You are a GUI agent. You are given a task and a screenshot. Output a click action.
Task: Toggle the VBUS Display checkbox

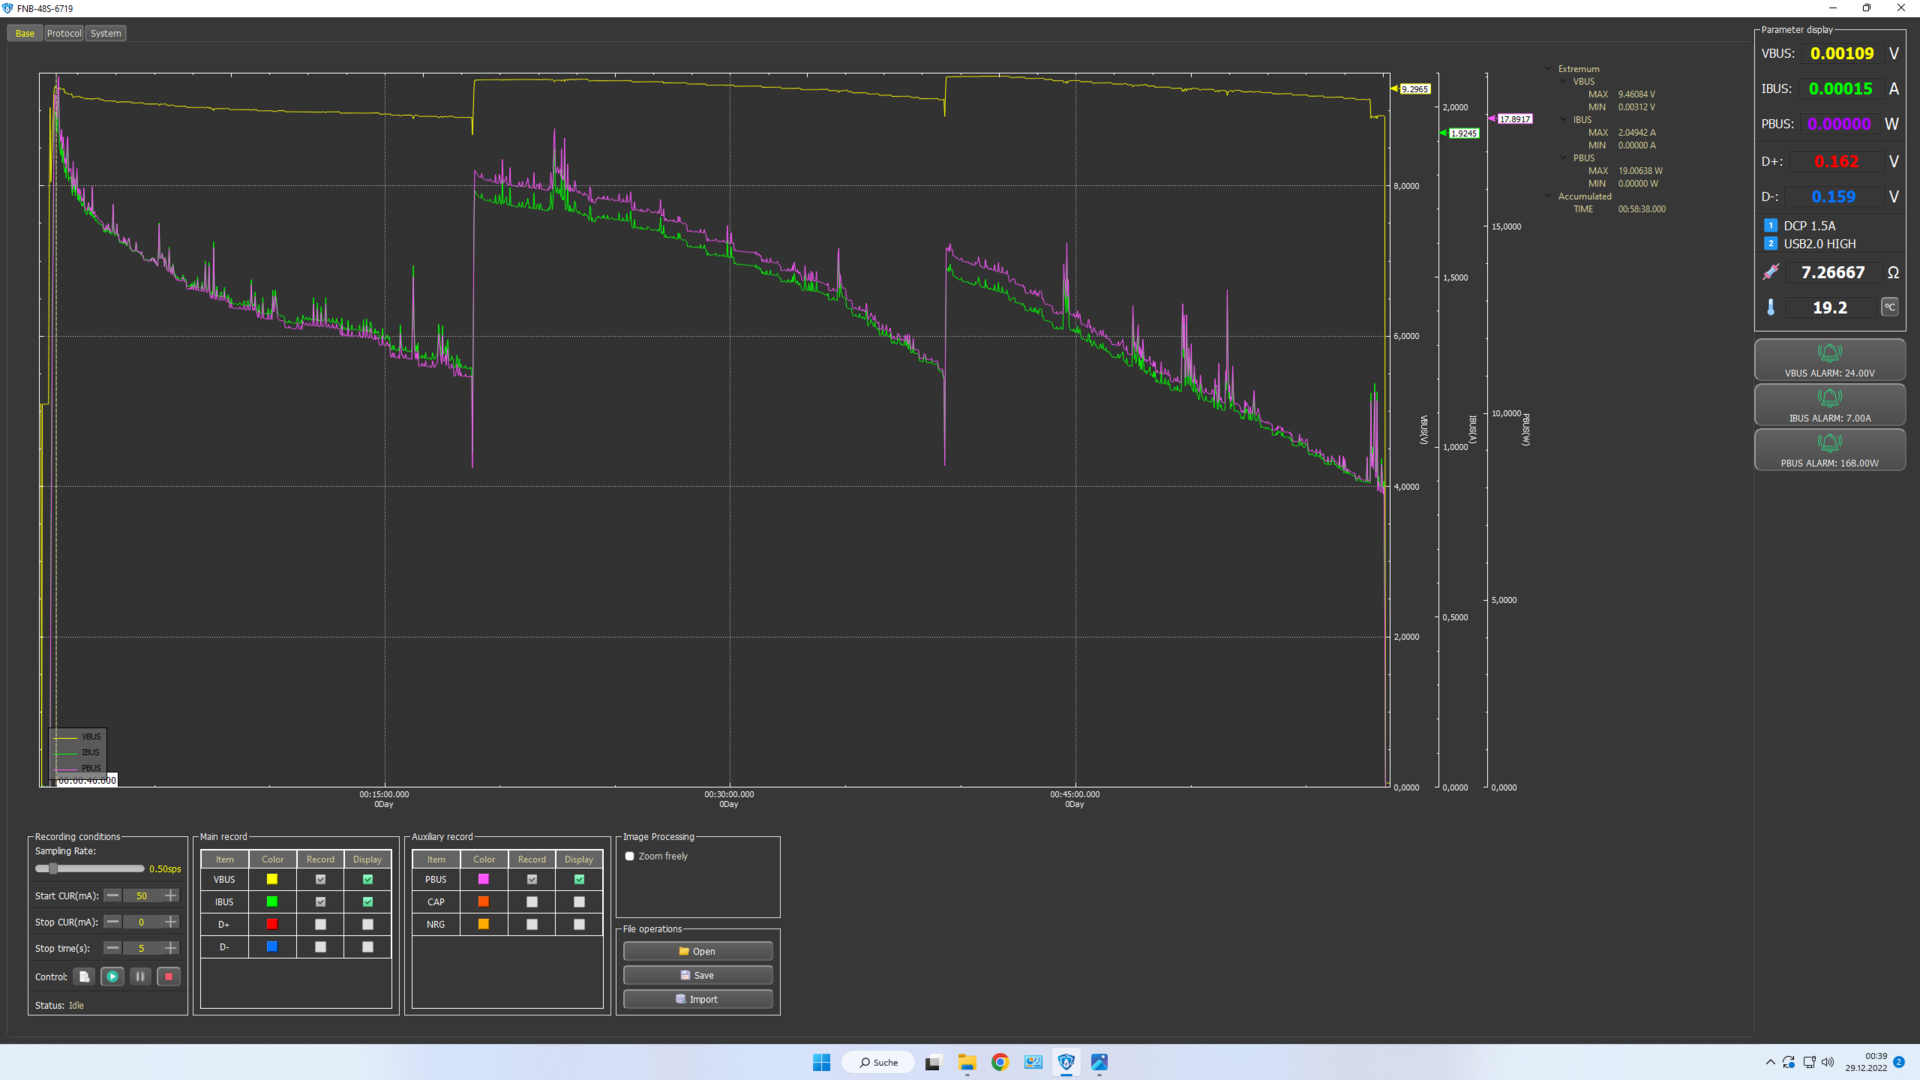pyautogui.click(x=368, y=880)
